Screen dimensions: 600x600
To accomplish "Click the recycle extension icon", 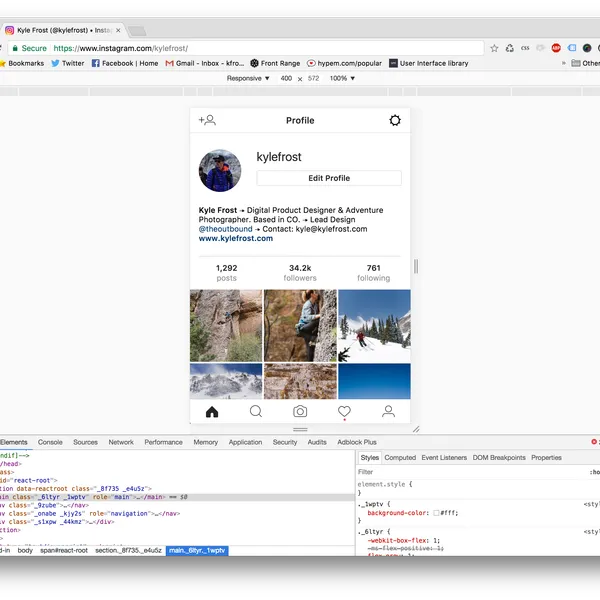I will coord(510,48).
